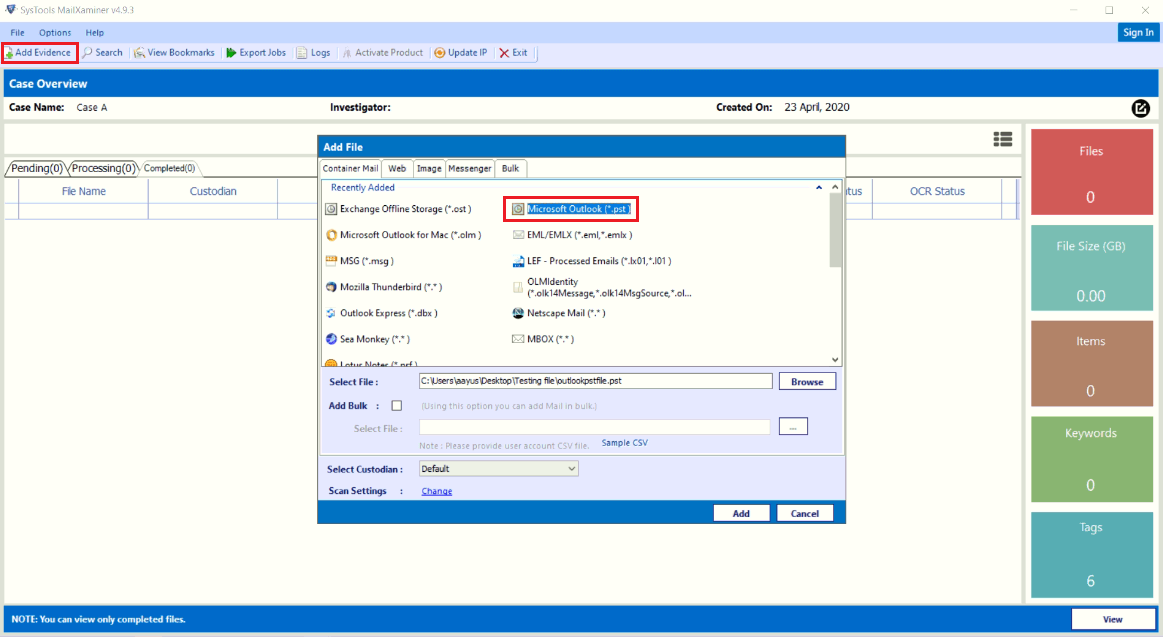This screenshot has width=1163, height=637.
Task: Open the Help menu
Action: [94, 33]
